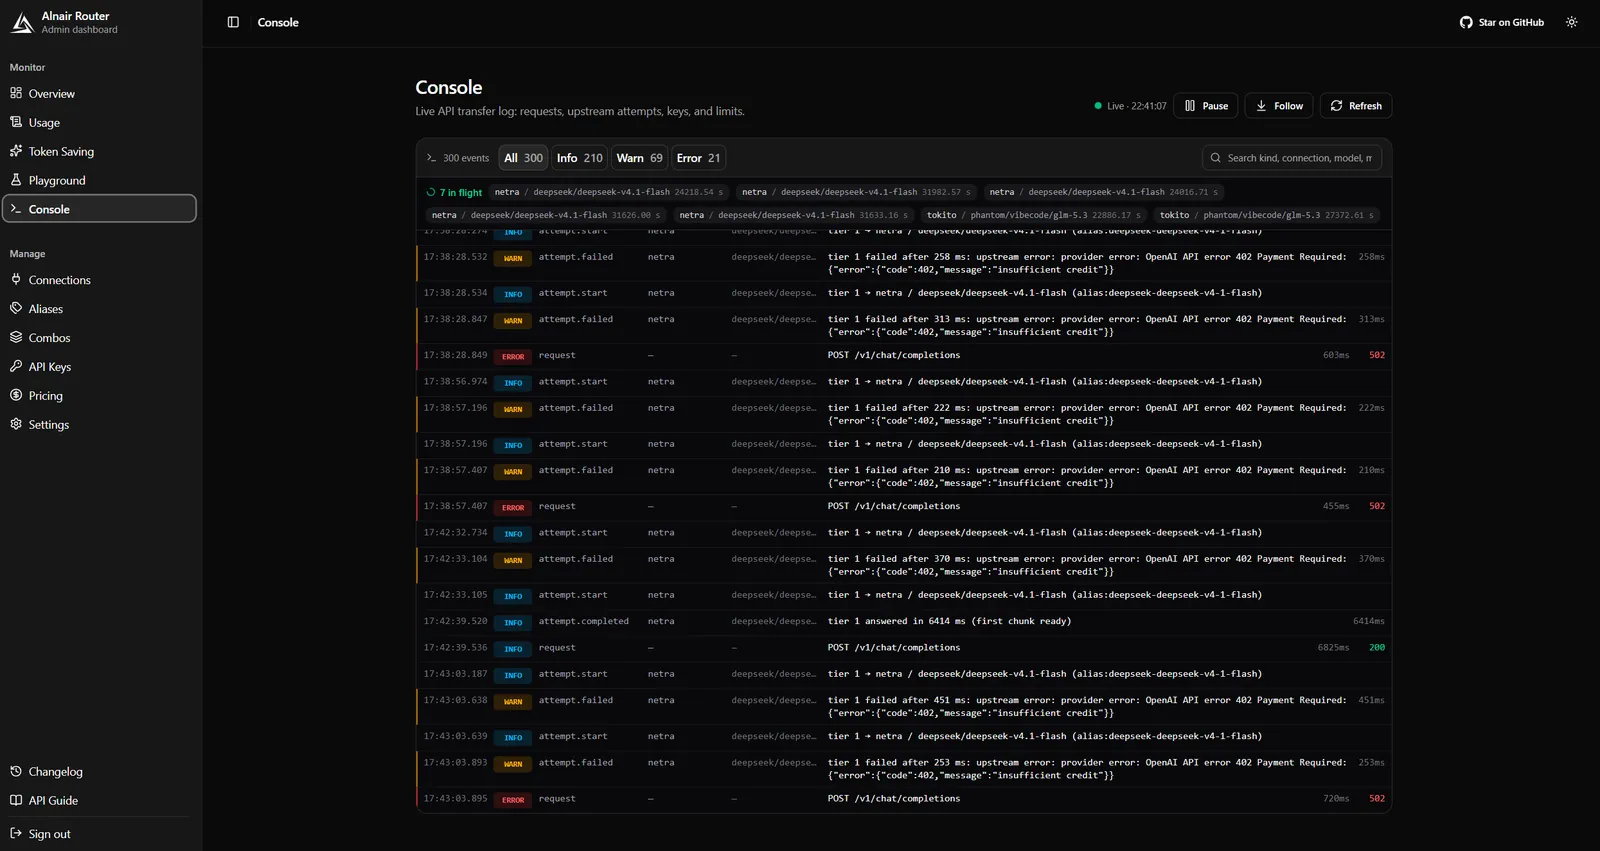Filter by Error 21 events
Screen dimensions: 1600x851
(x=698, y=158)
